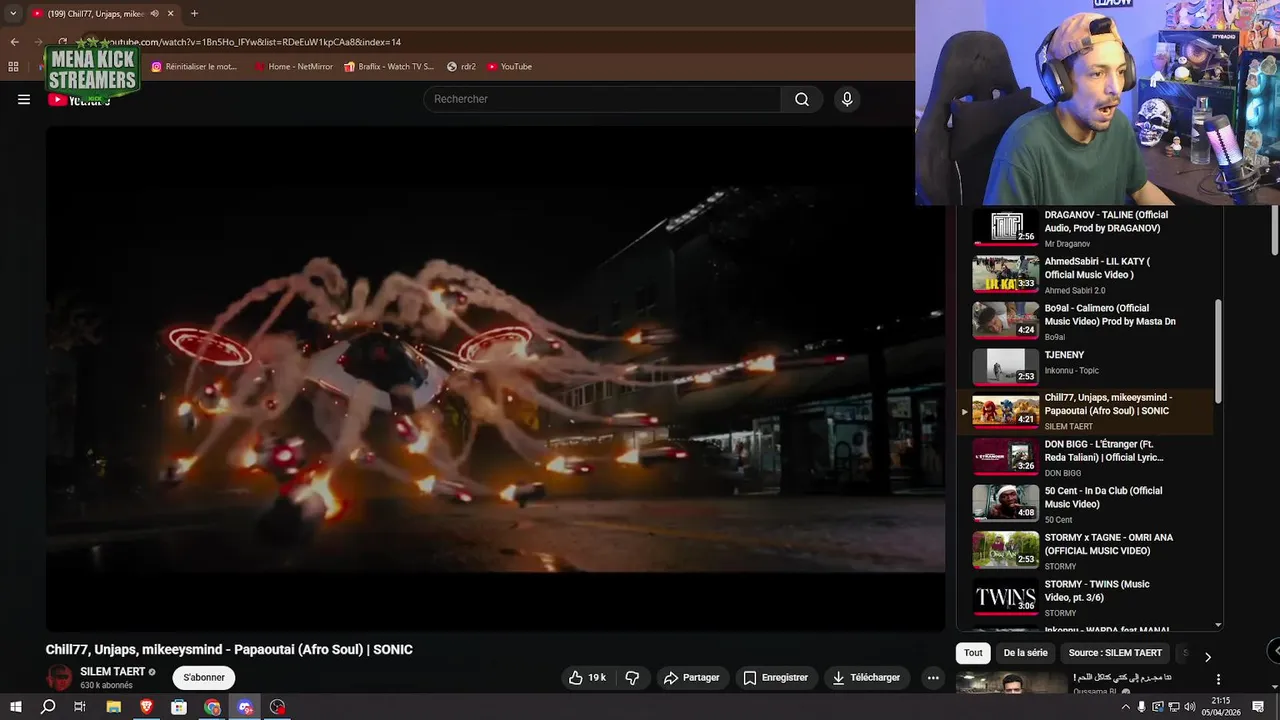The width and height of the screenshot is (1280, 720).
Task: Play TJENENY by Inkonnu in playlist
Action: (x=1085, y=367)
